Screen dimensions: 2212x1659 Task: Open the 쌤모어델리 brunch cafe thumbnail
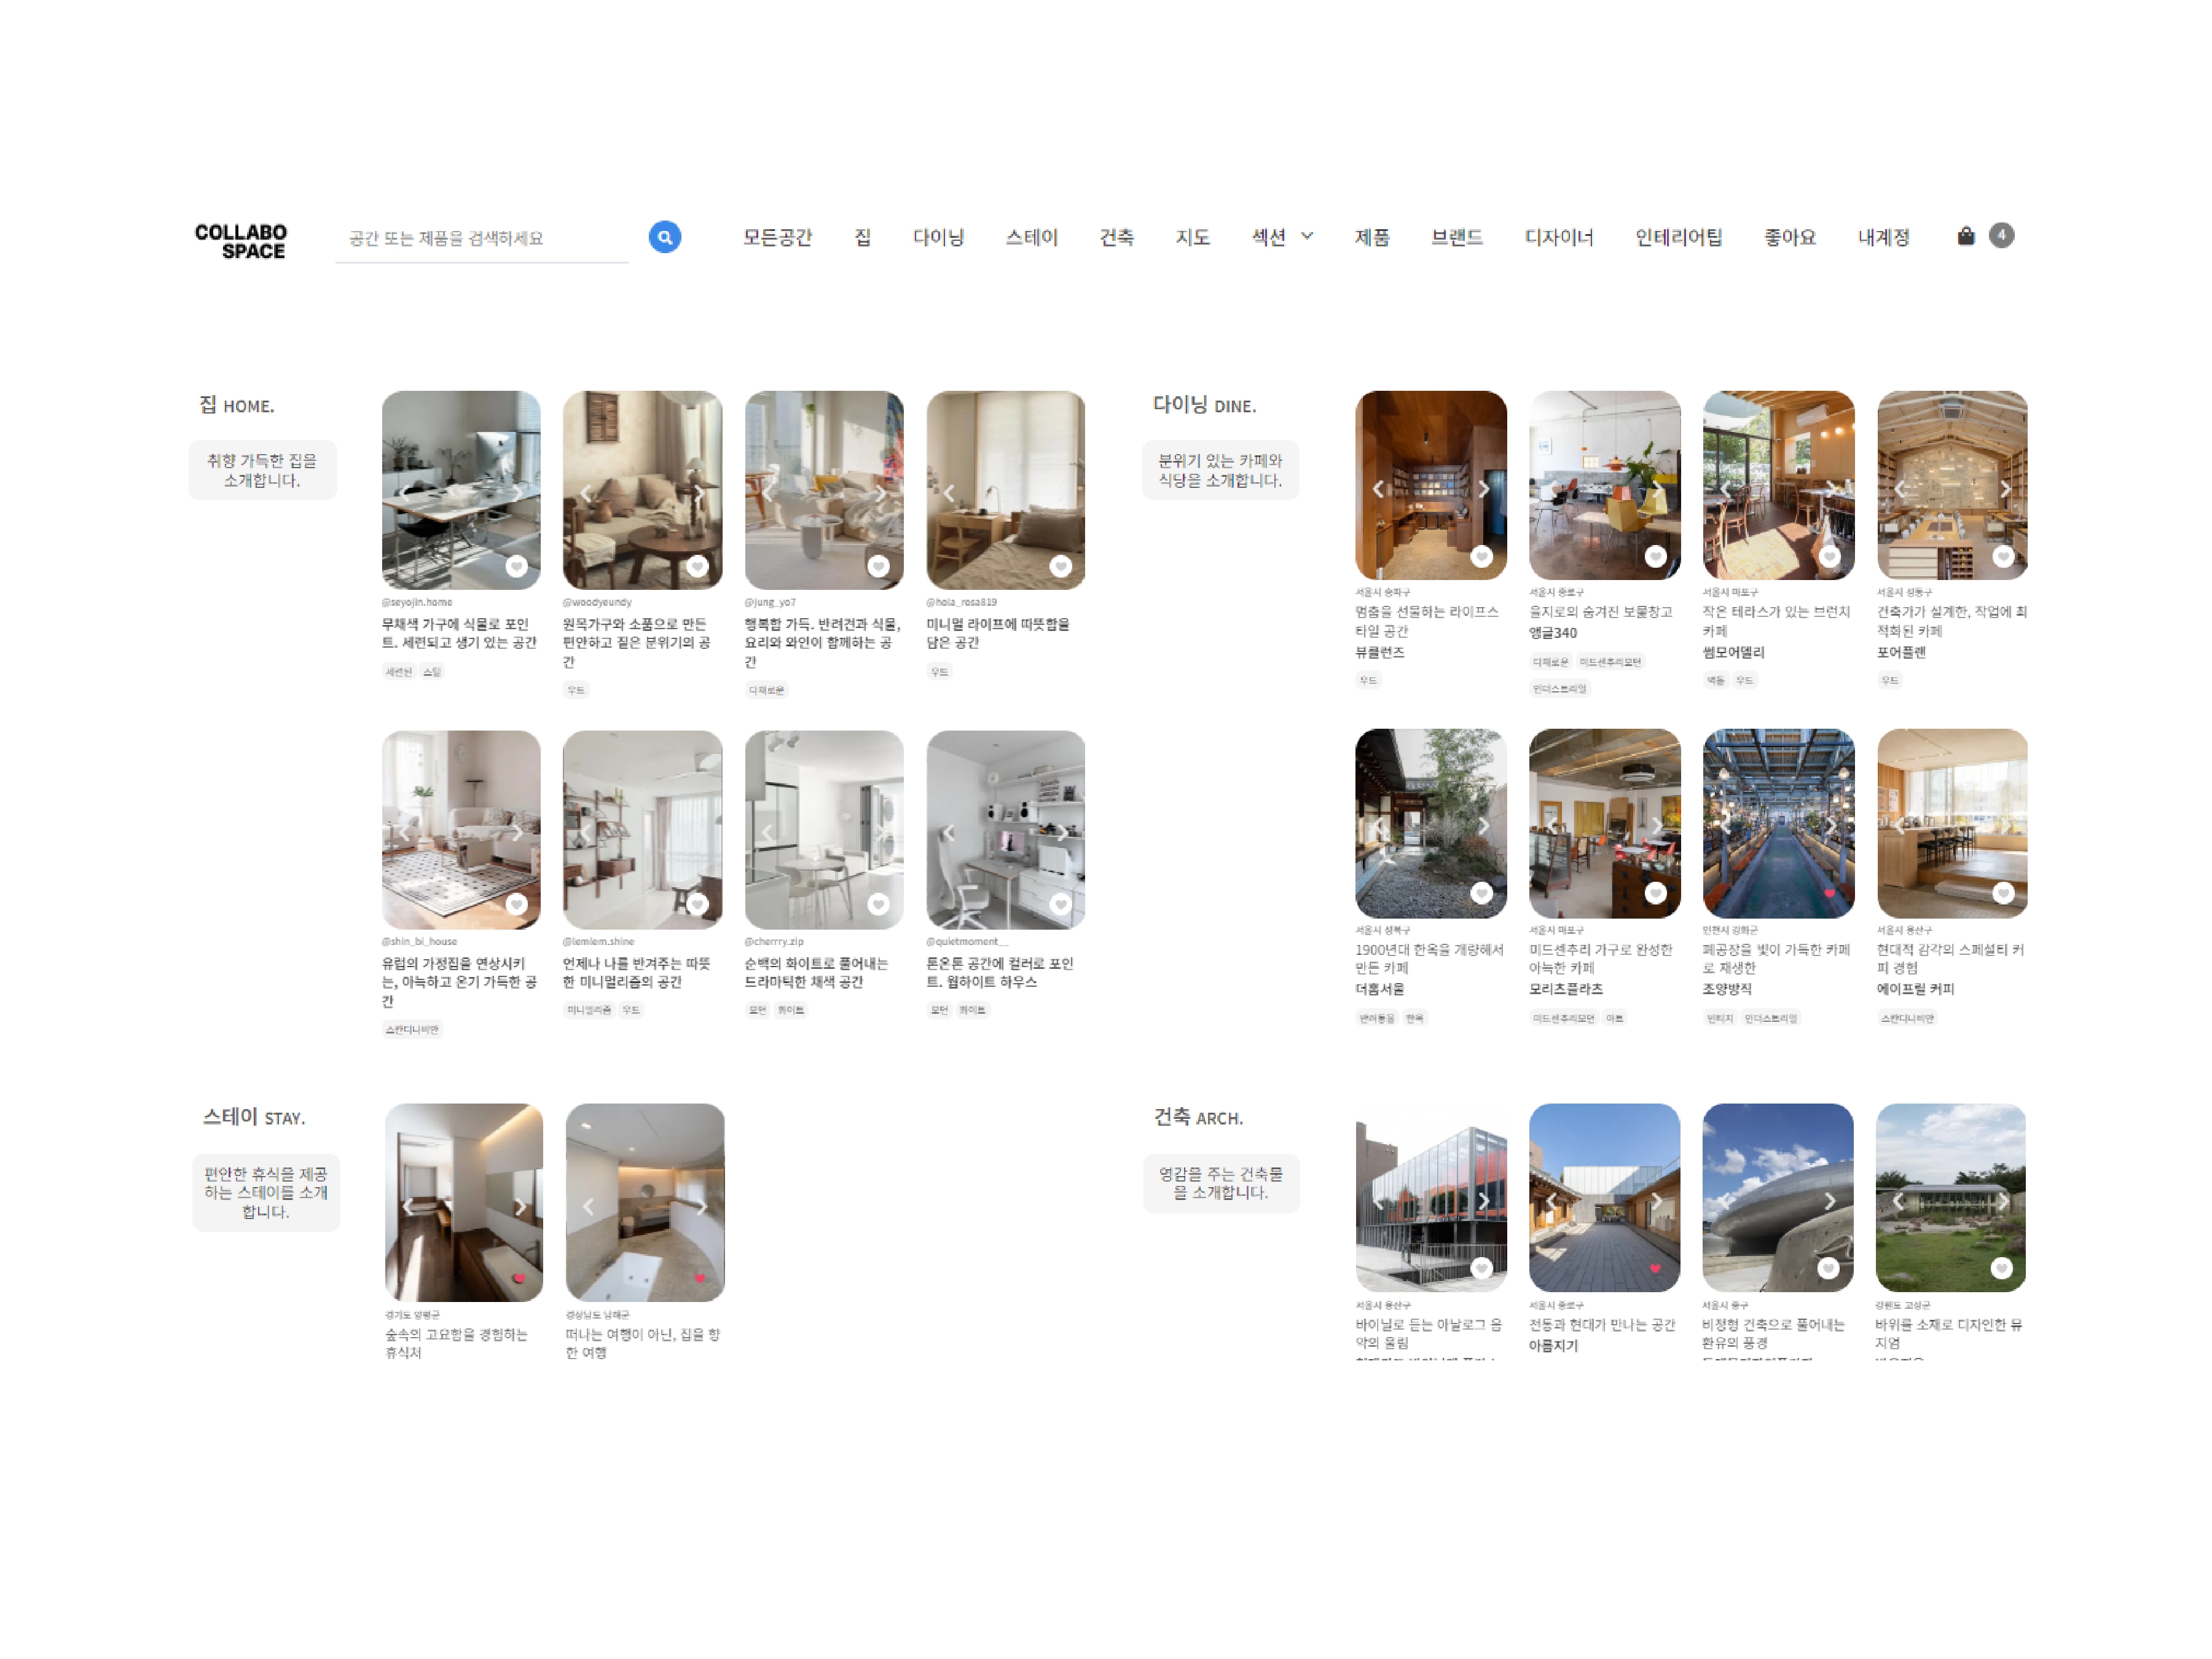click(1778, 485)
